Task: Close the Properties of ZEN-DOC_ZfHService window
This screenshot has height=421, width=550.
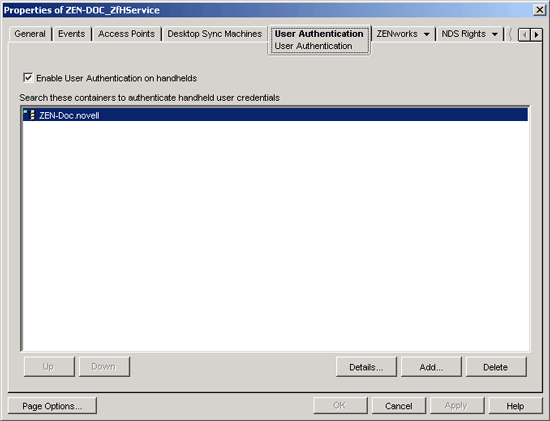Action: [539, 10]
